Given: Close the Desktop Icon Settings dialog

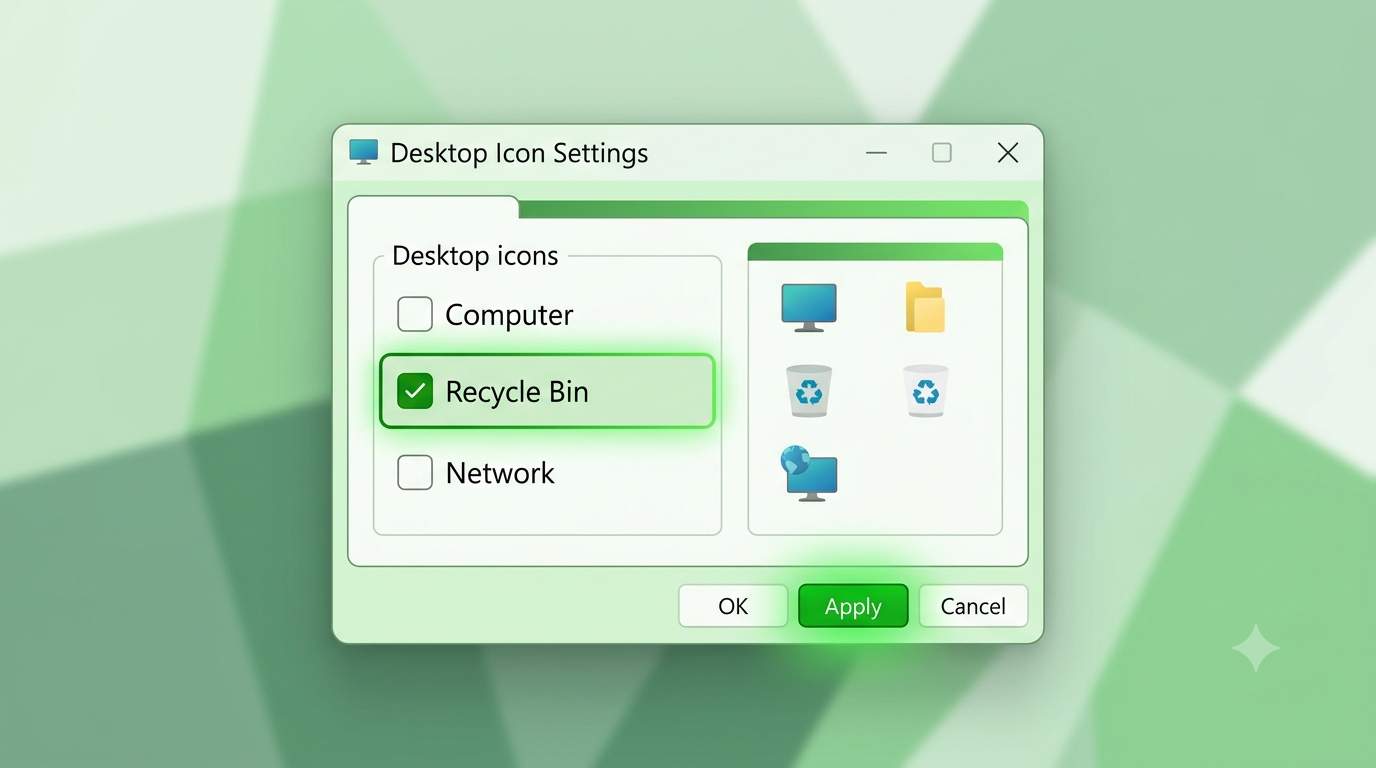Looking at the screenshot, I should pyautogui.click(x=1008, y=153).
